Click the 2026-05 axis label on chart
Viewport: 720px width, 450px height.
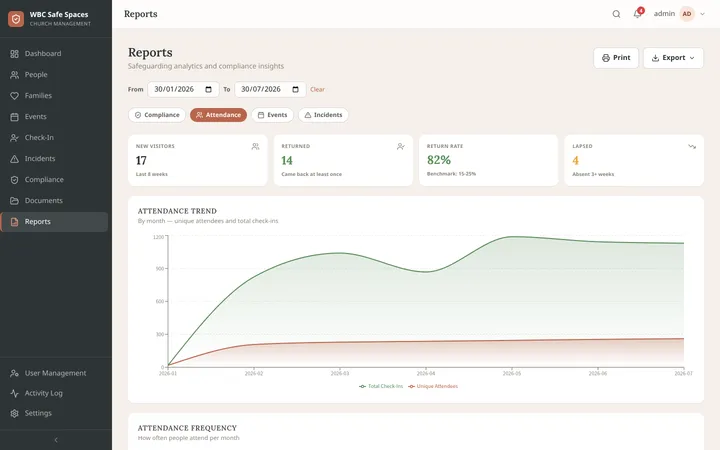coord(512,373)
